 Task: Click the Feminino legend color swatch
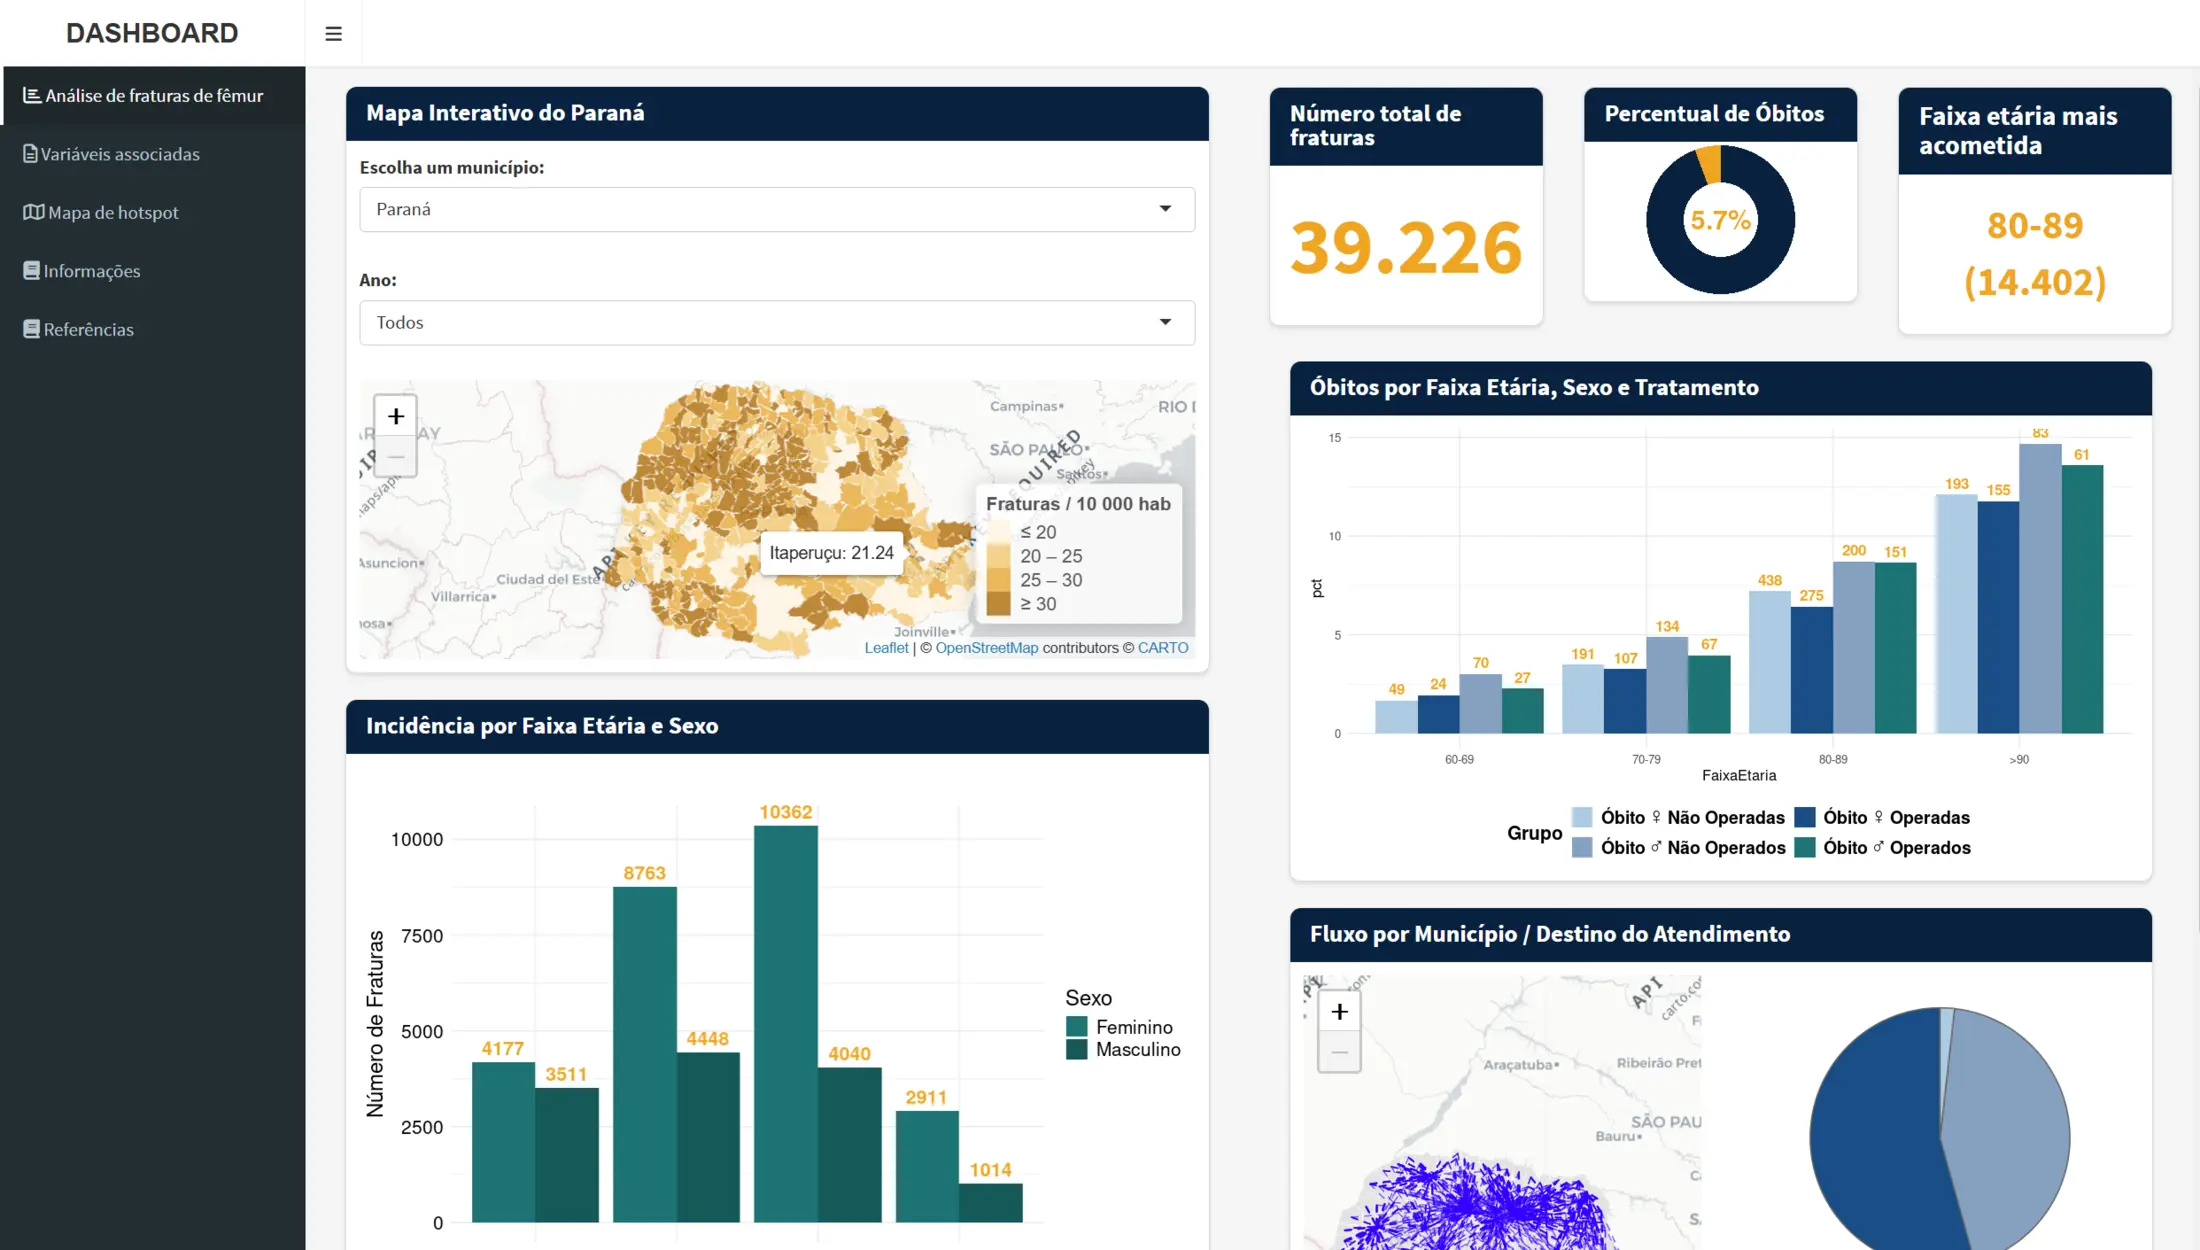[1076, 1027]
